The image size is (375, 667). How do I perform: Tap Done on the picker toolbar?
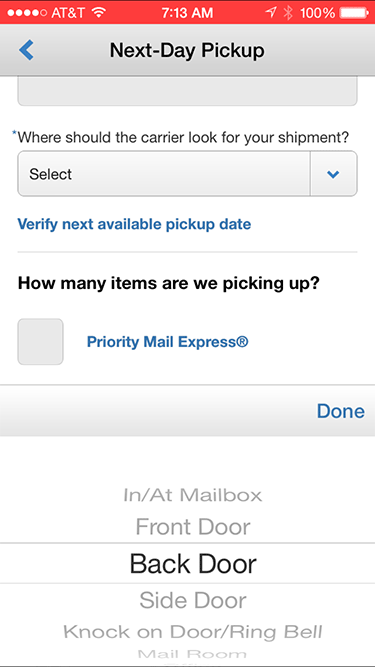point(341,411)
